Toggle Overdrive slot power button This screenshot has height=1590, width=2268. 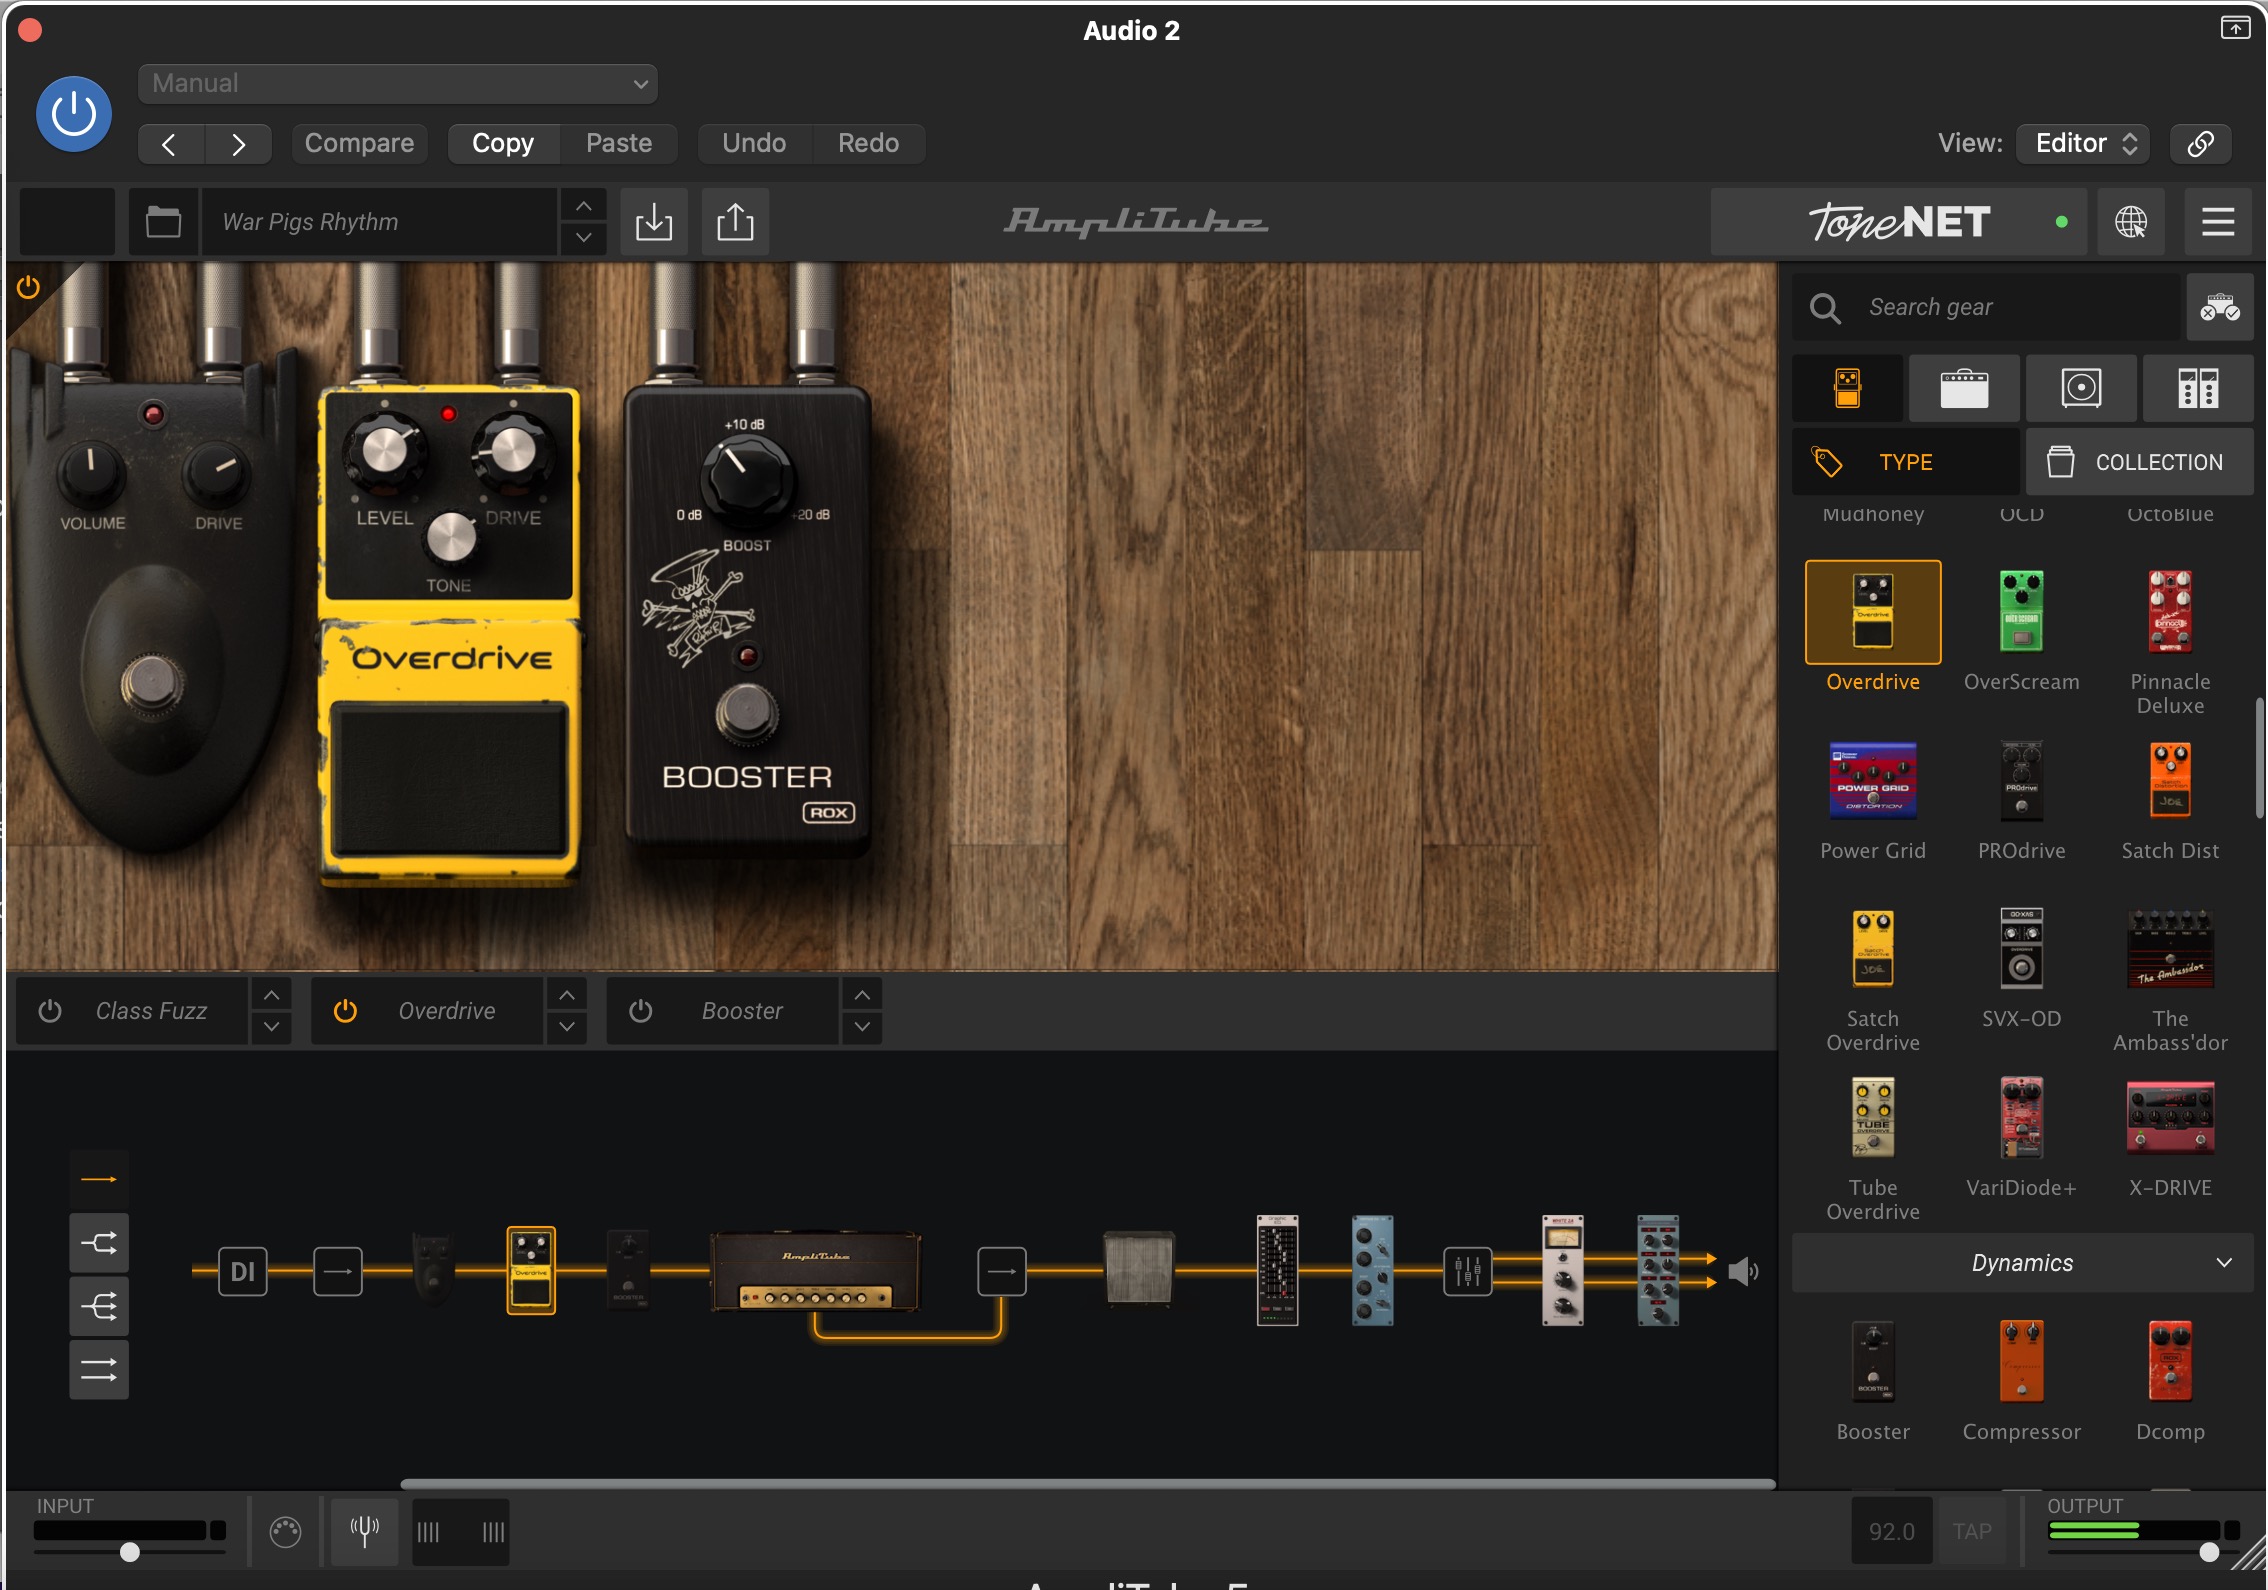pos(345,1011)
